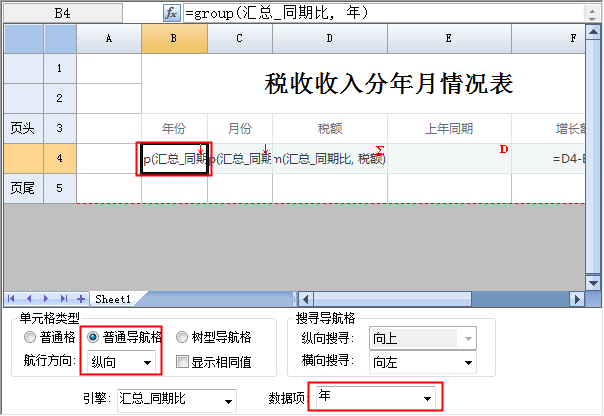Open the 横向搜寻 dropdown
The width and height of the screenshot is (604, 416).
coord(468,362)
